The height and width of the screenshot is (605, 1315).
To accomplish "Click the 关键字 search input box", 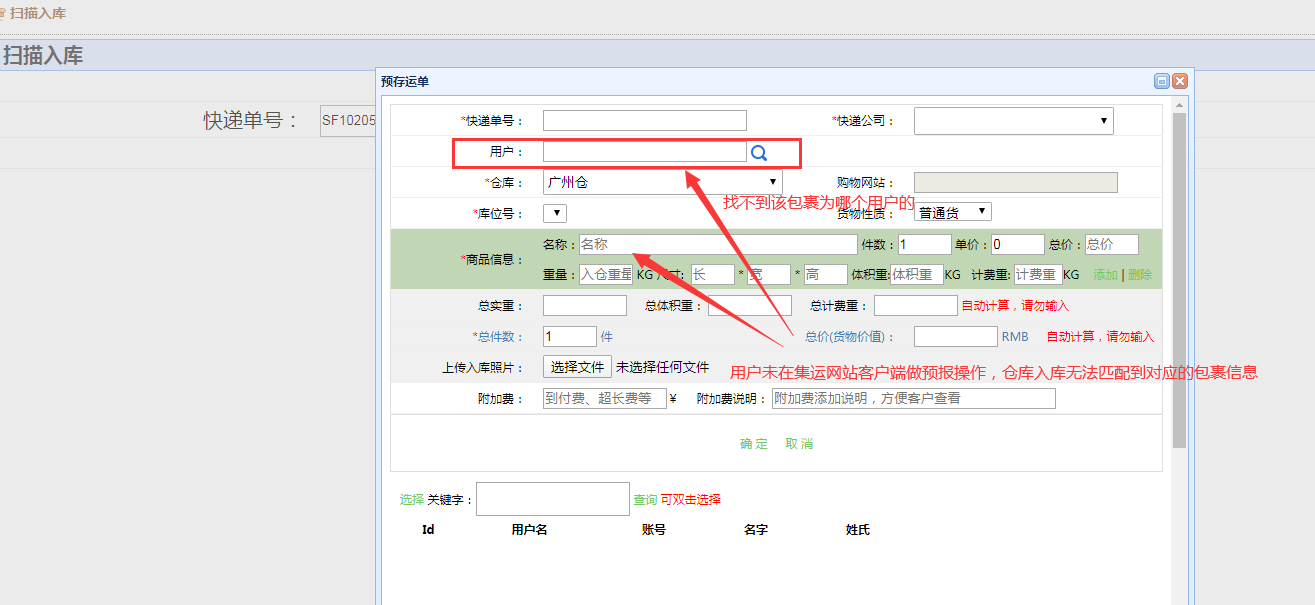I will [552, 499].
